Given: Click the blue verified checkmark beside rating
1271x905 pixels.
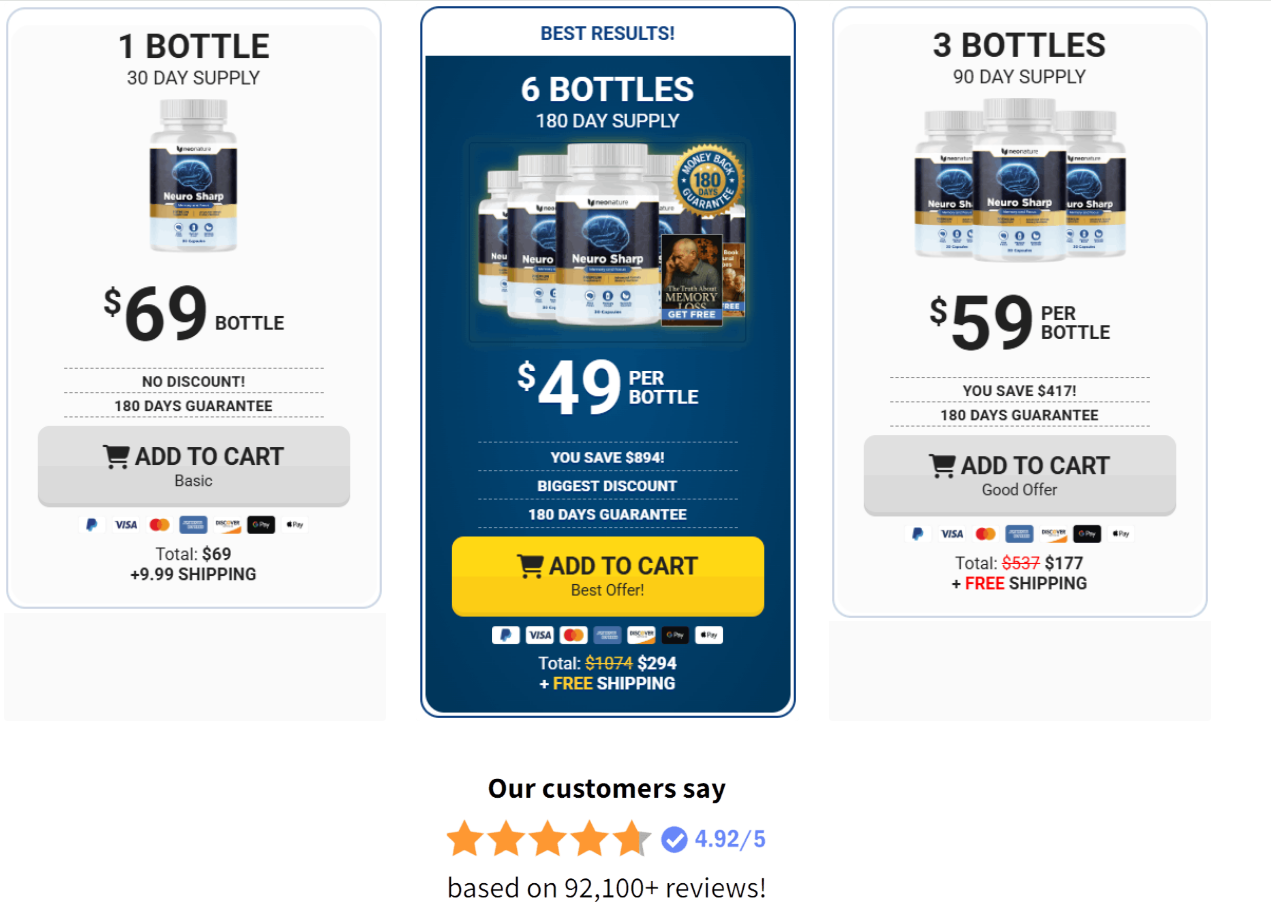Looking at the screenshot, I should click(x=675, y=839).
